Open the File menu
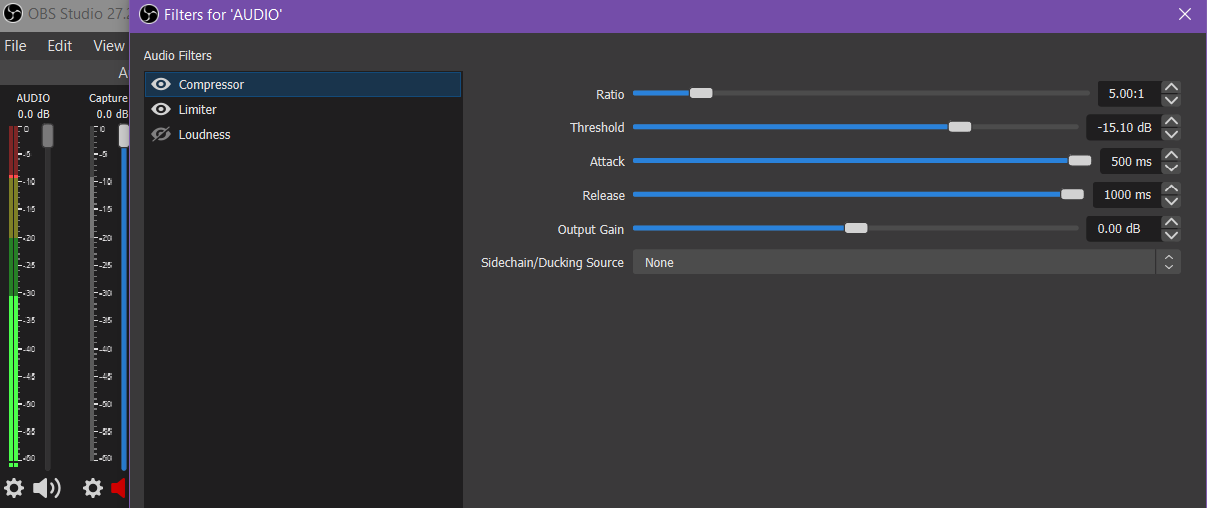Screen dimensions: 1207x508 point(15,46)
